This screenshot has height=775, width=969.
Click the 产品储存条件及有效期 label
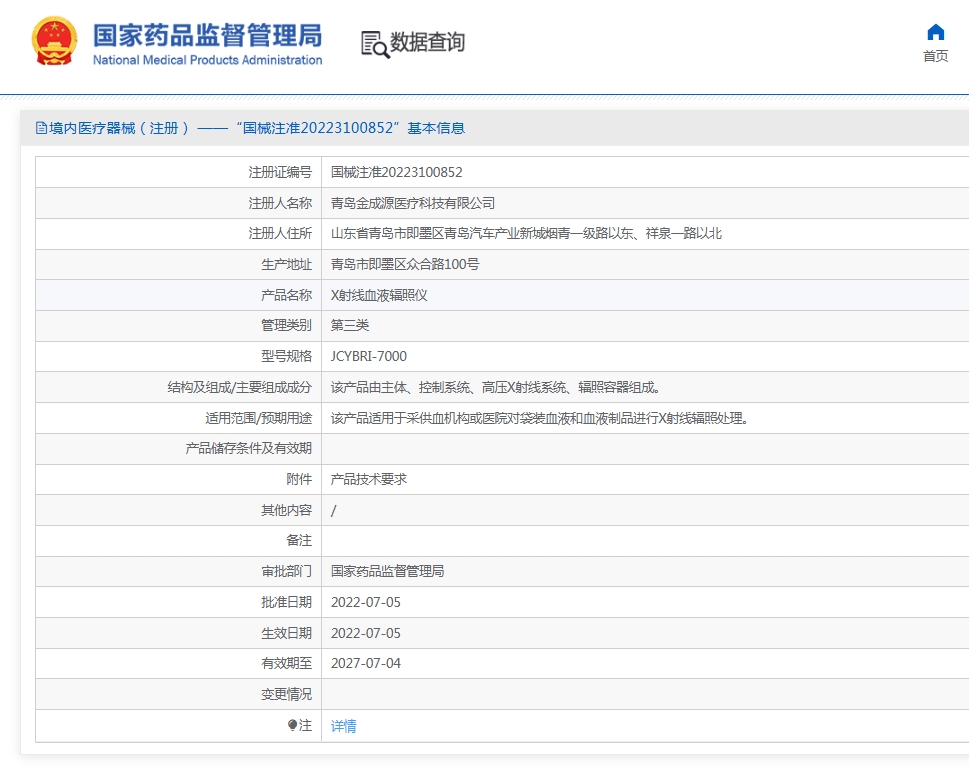[x=248, y=448]
